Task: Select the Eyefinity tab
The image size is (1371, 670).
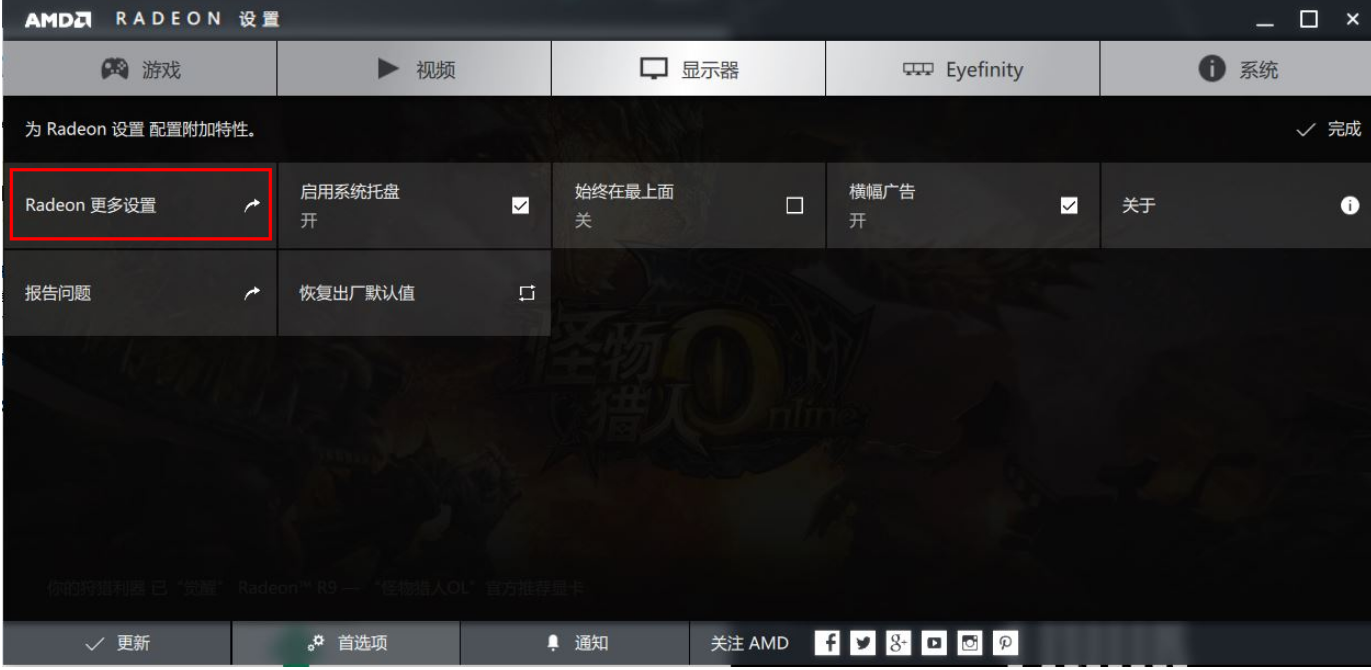Action: pos(962,69)
